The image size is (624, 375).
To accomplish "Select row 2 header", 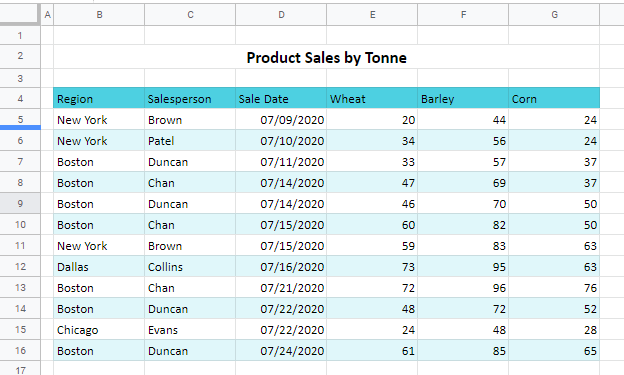I will [x=20, y=56].
